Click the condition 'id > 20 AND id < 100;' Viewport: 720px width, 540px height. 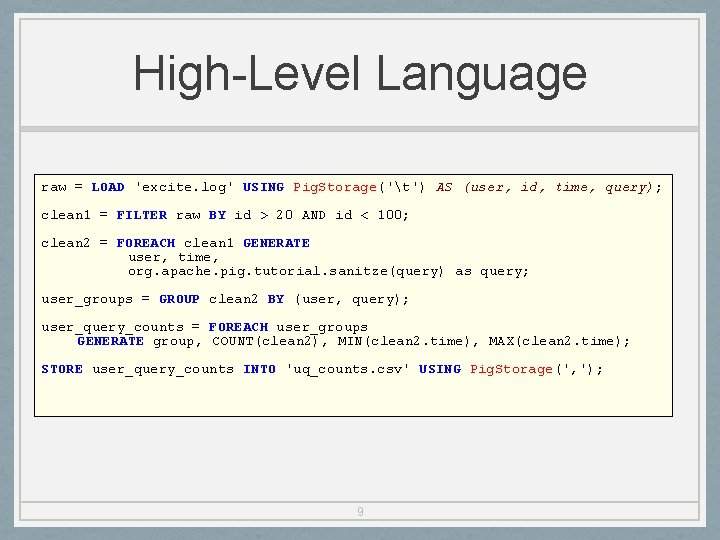[x=321, y=215]
